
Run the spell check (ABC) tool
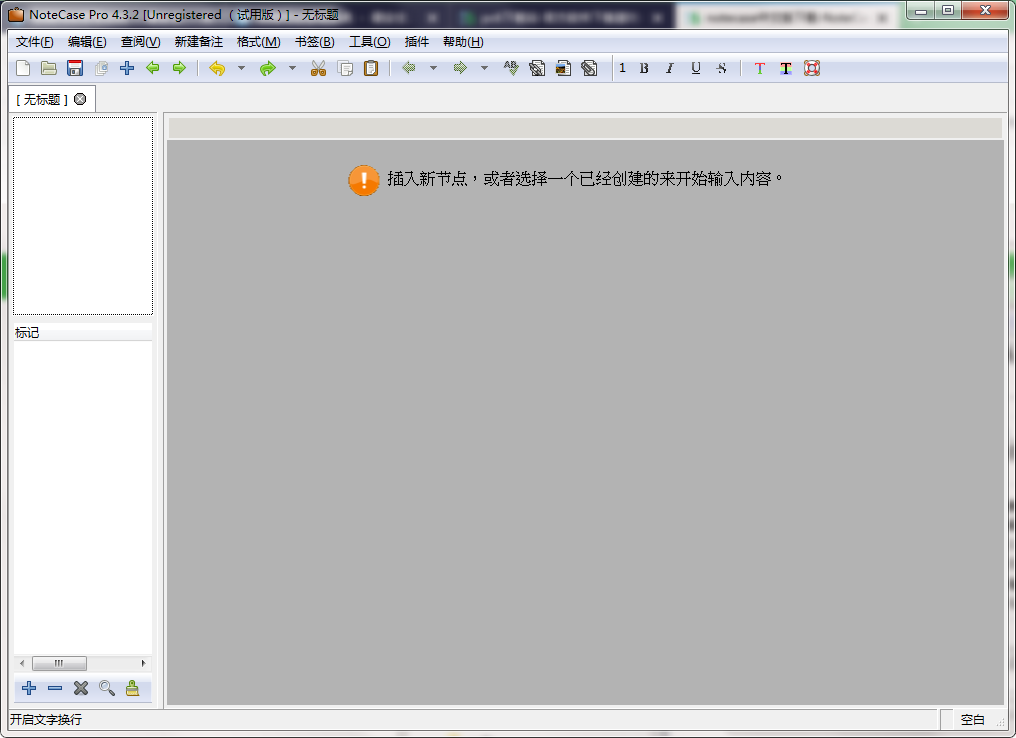[x=510, y=68]
